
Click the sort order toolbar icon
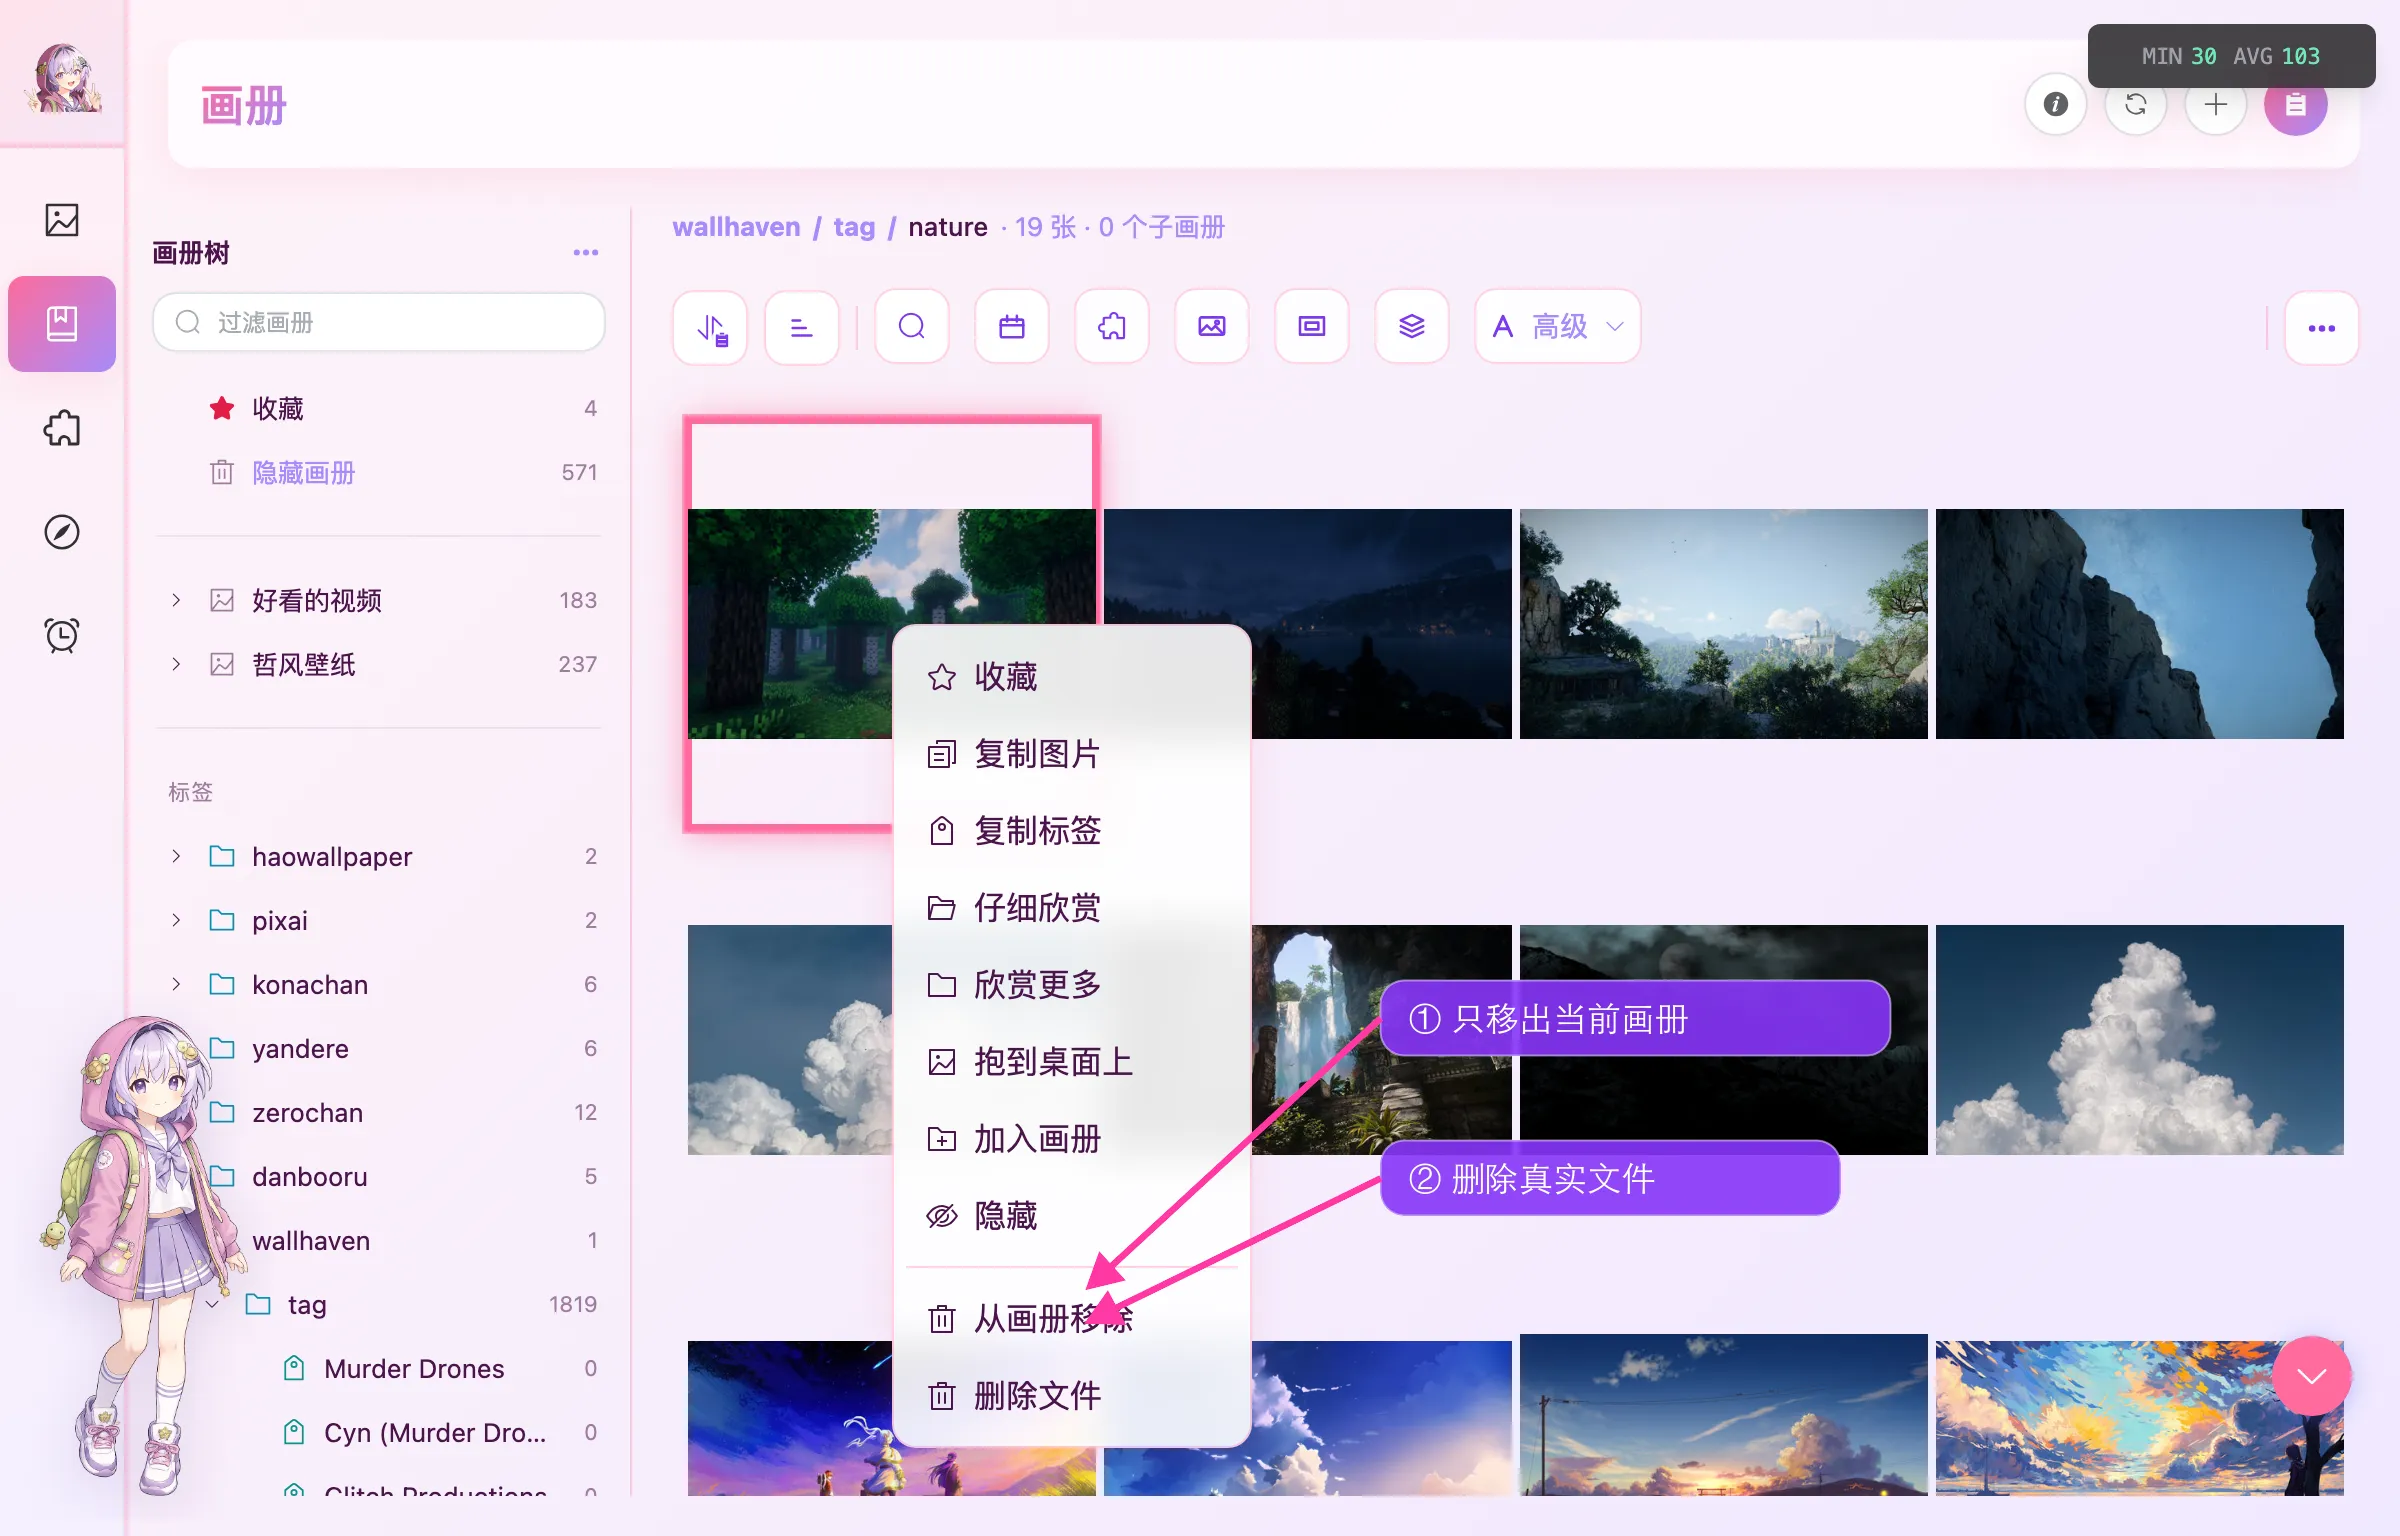click(x=711, y=327)
